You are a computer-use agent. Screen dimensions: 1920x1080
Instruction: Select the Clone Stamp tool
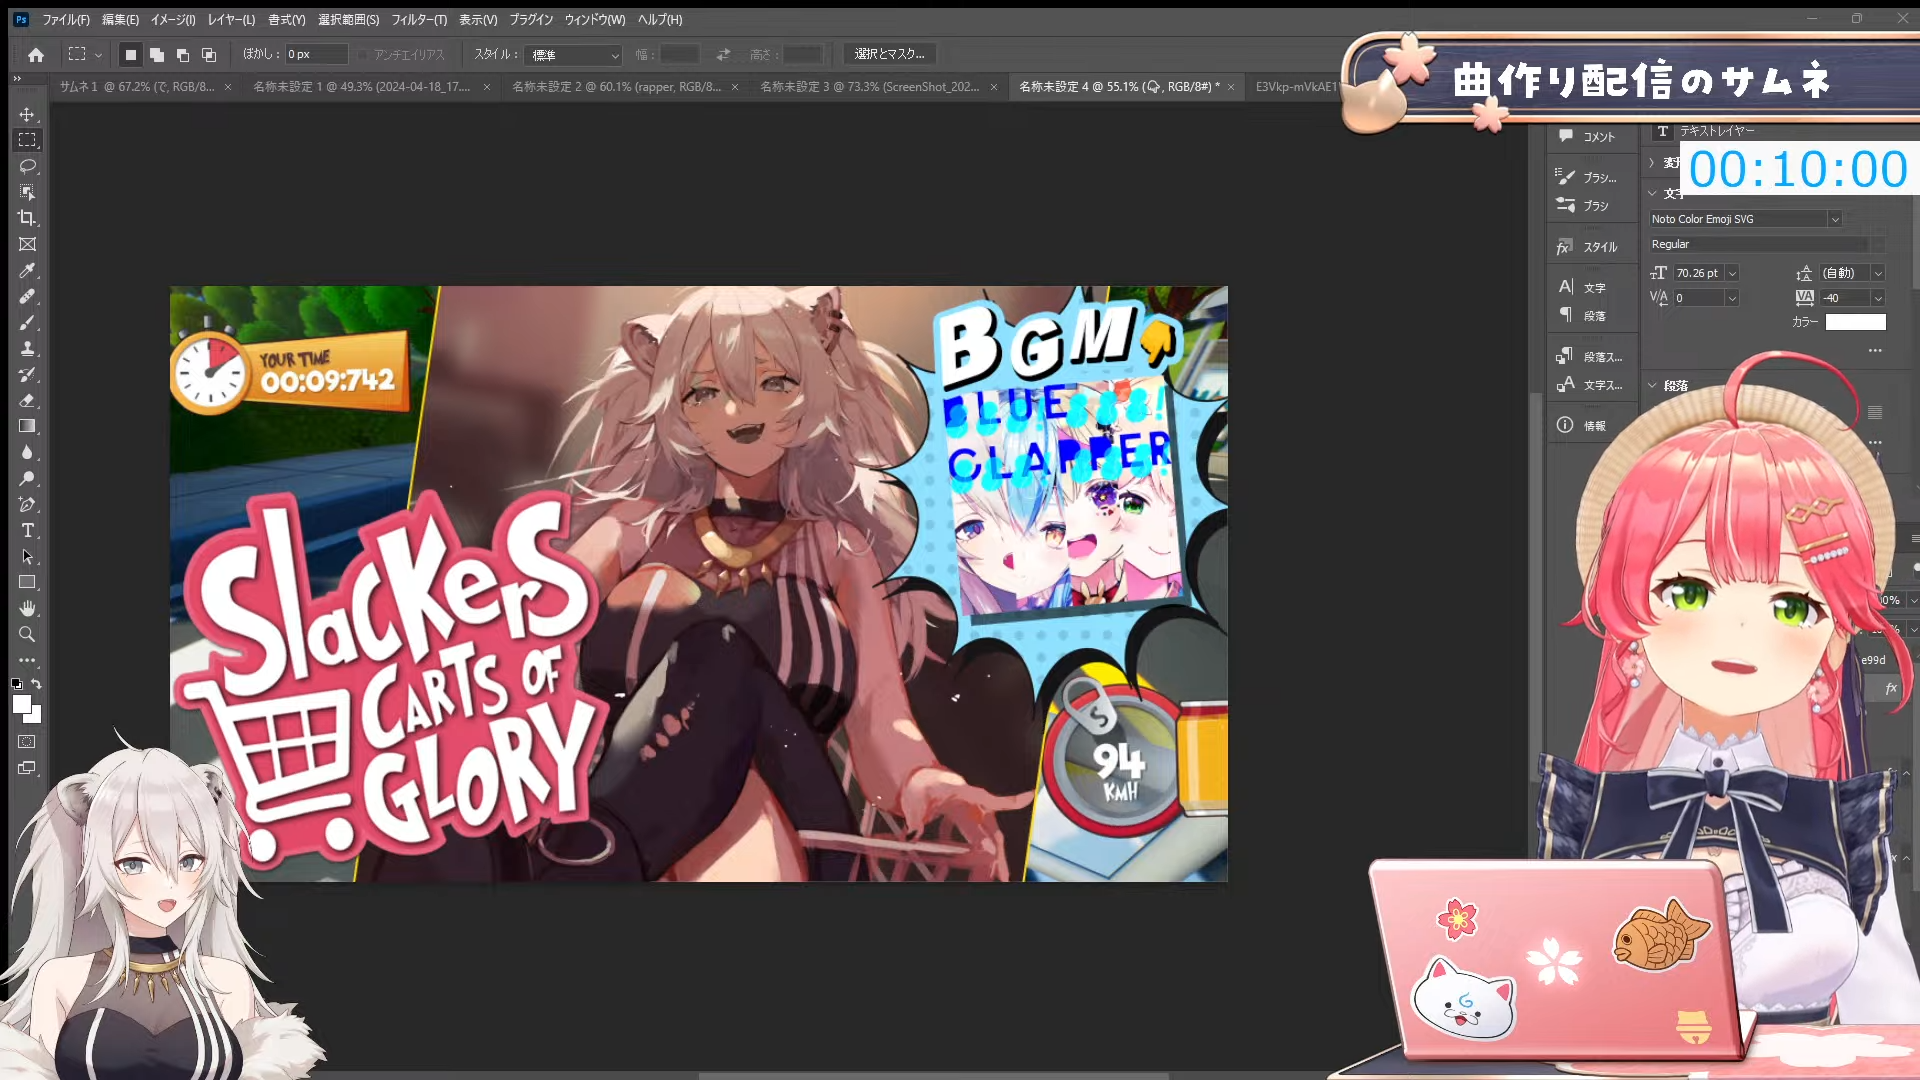tap(27, 348)
